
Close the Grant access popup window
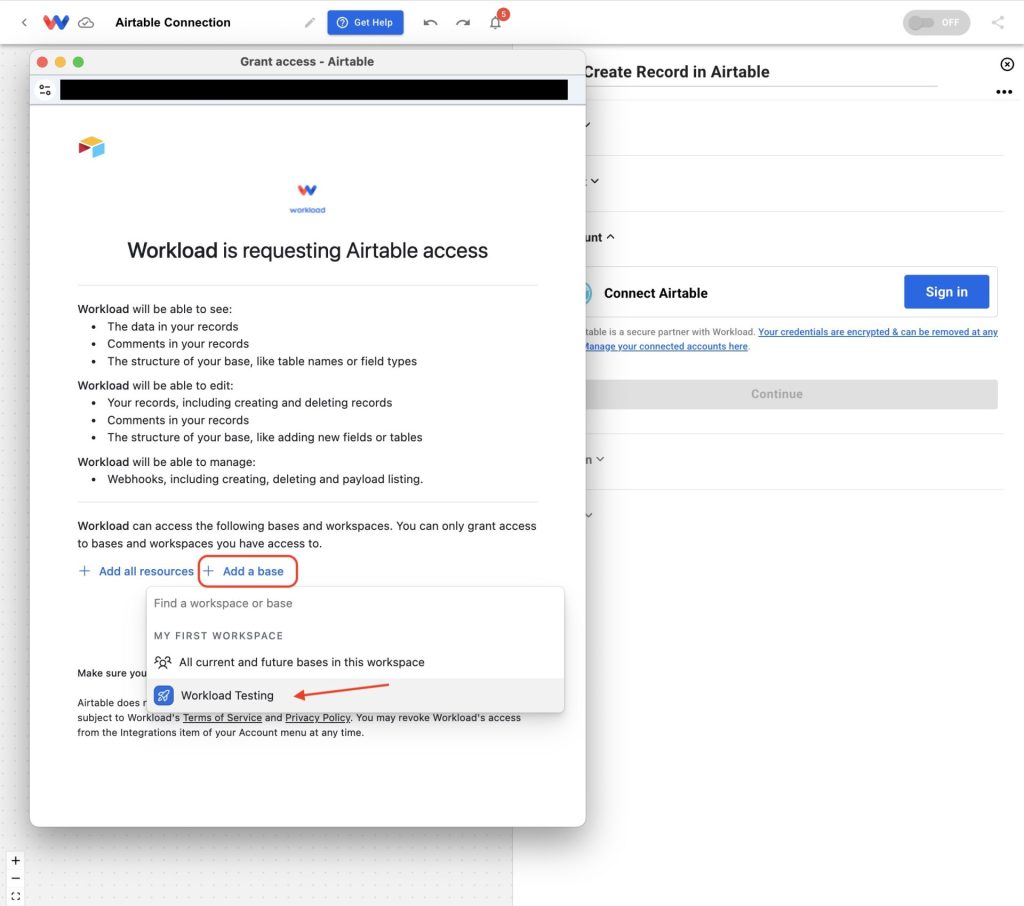pos(42,62)
